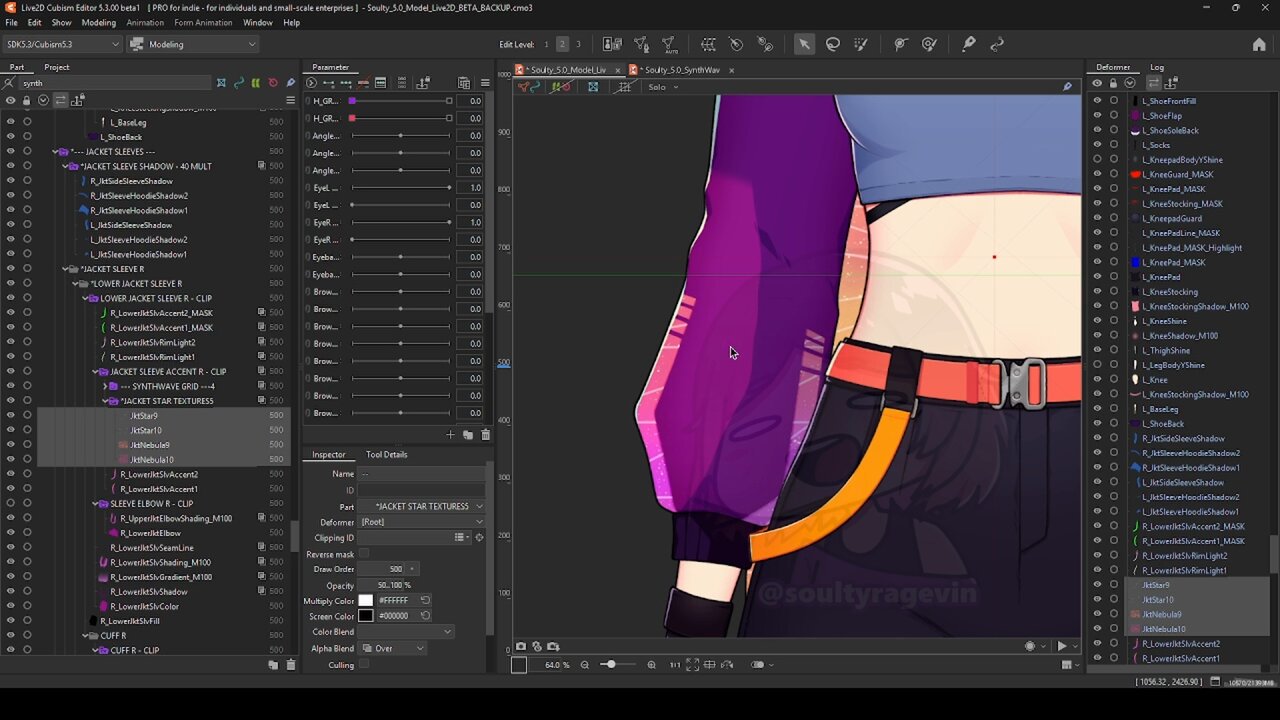Collapse JACKET SLEEVE SHADOW - 40 MULT folder
This screenshot has width=1280, height=720.
tap(65, 166)
